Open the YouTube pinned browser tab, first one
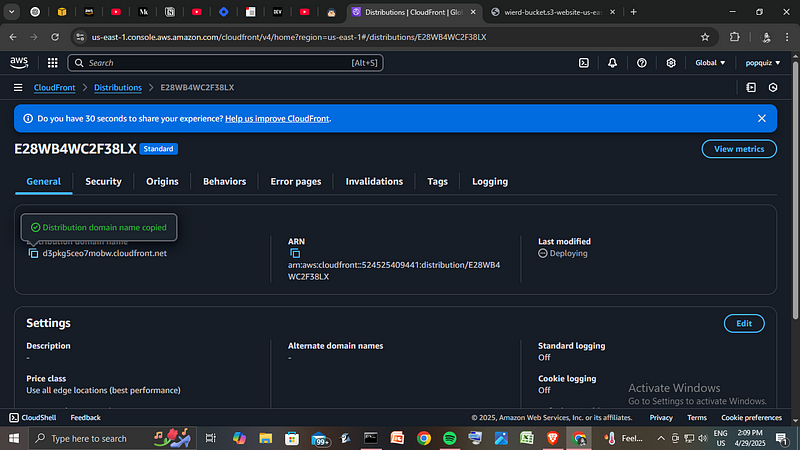Viewport: 800px width, 450px height. tap(116, 12)
